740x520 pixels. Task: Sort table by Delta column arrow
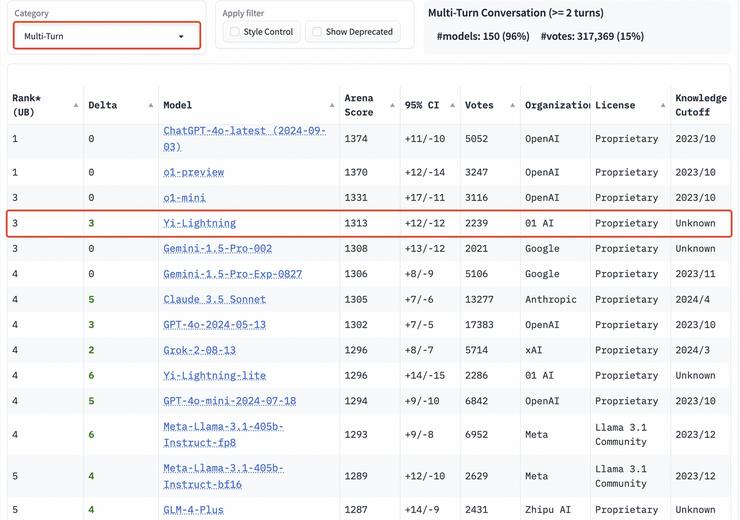[x=151, y=105]
